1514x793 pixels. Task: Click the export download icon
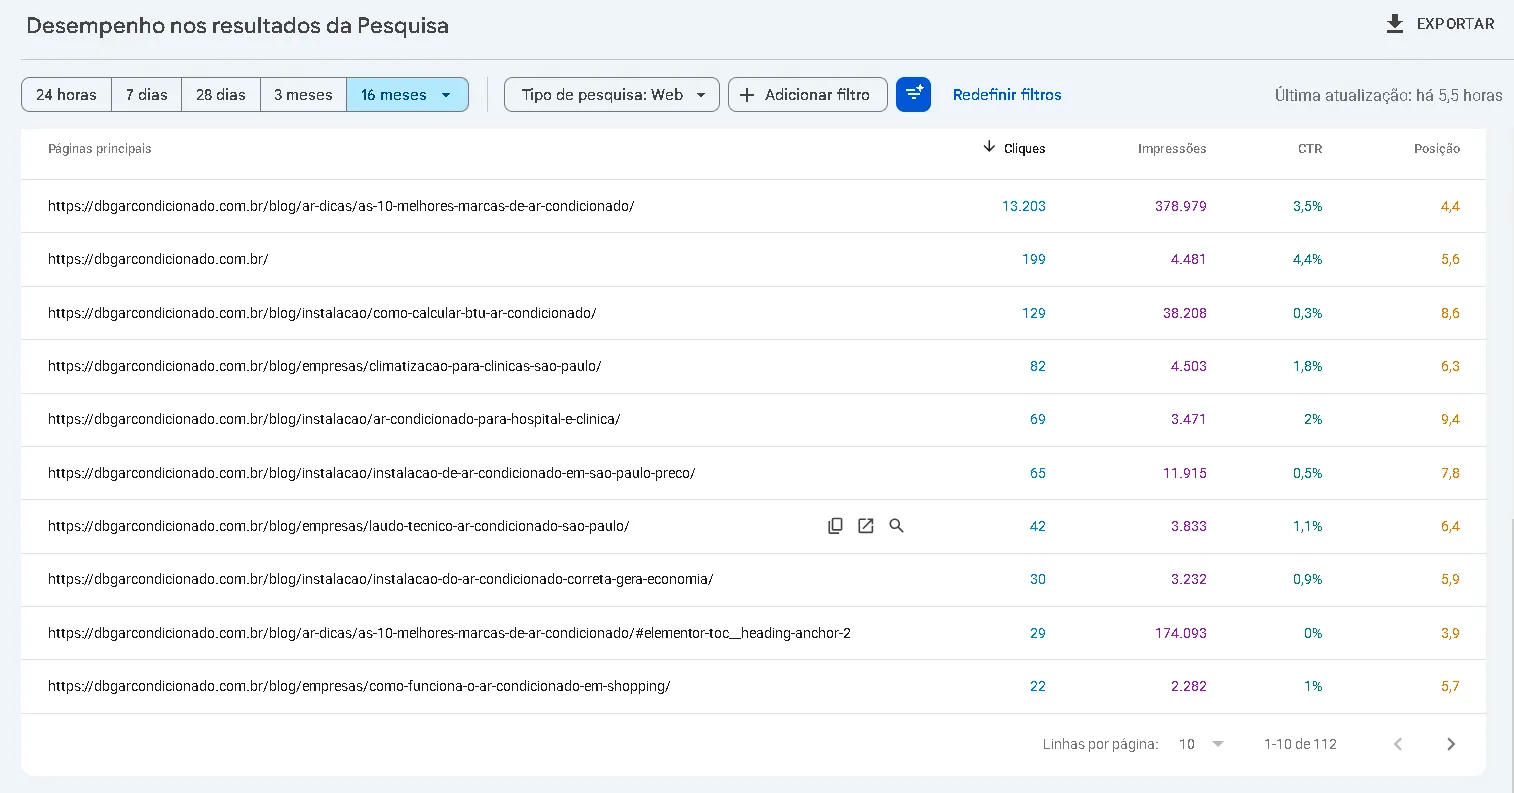click(1395, 24)
